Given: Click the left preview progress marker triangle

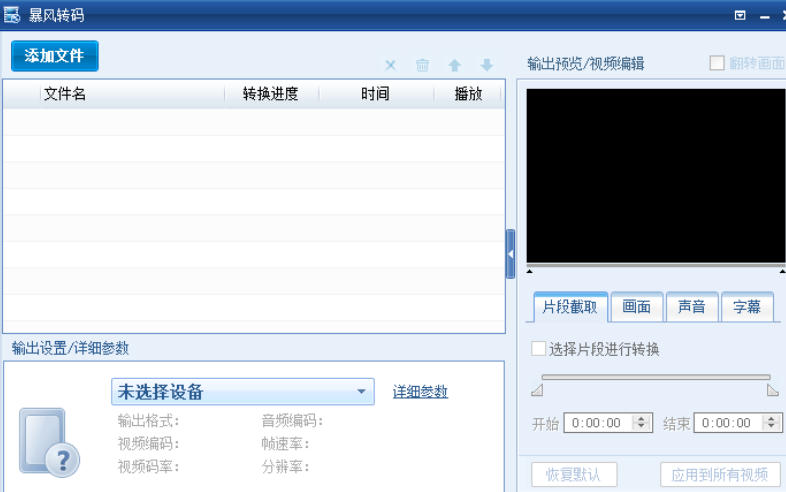Looking at the screenshot, I should (x=529, y=271).
